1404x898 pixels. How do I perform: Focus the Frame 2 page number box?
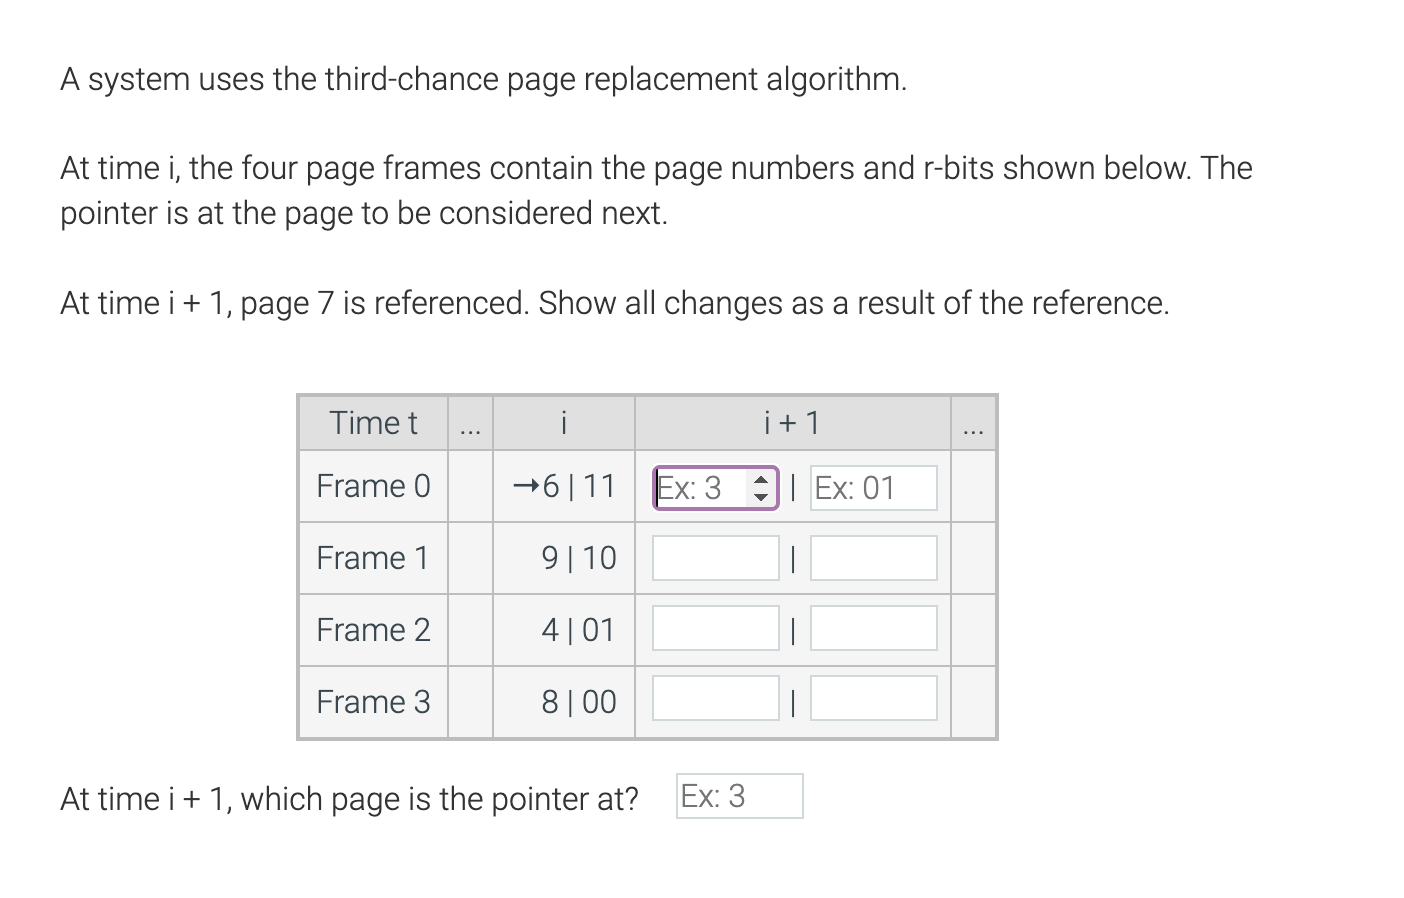coord(716,628)
